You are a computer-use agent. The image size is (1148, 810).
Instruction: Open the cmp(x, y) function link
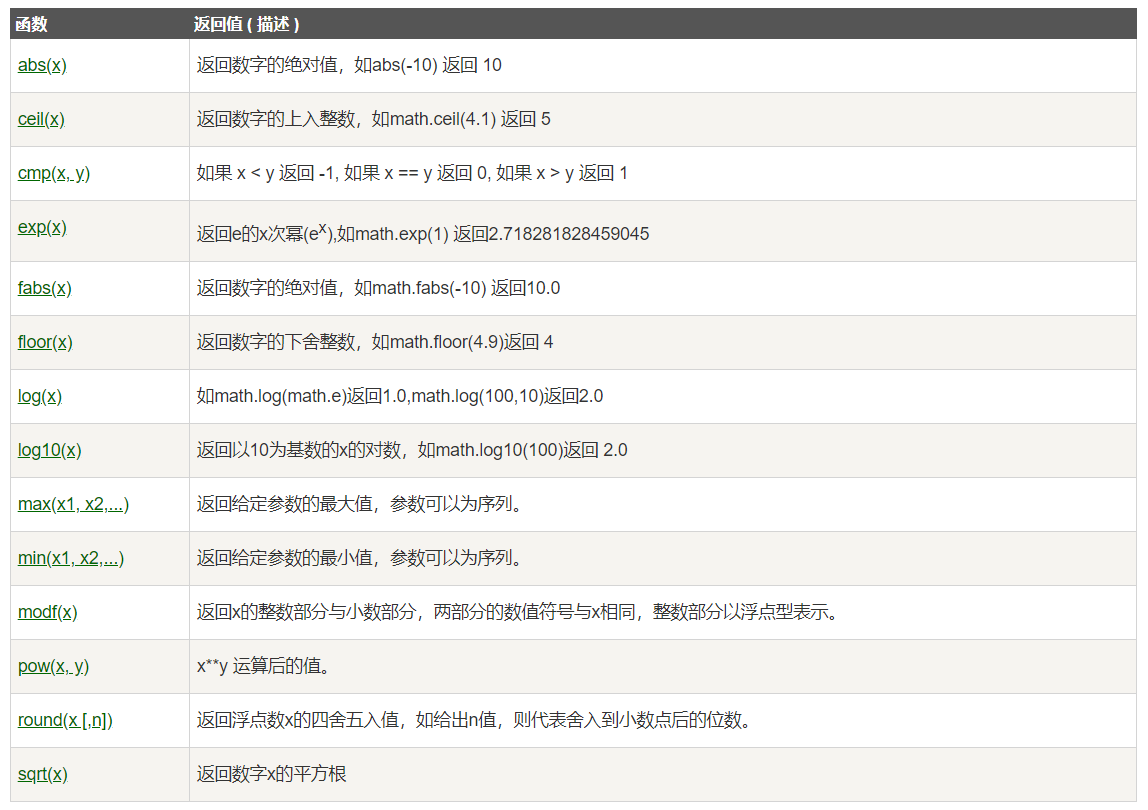(53, 174)
